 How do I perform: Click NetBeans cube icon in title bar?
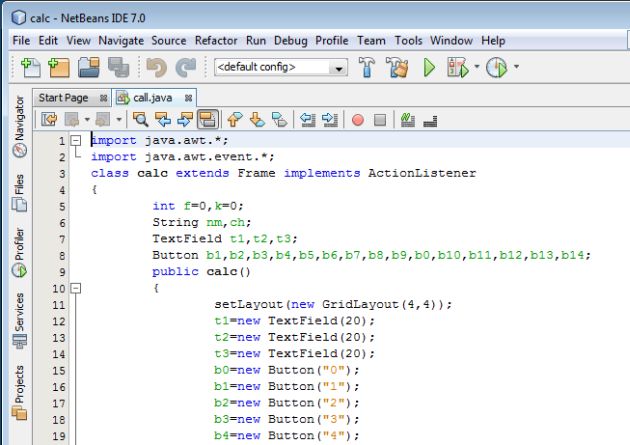[19, 18]
